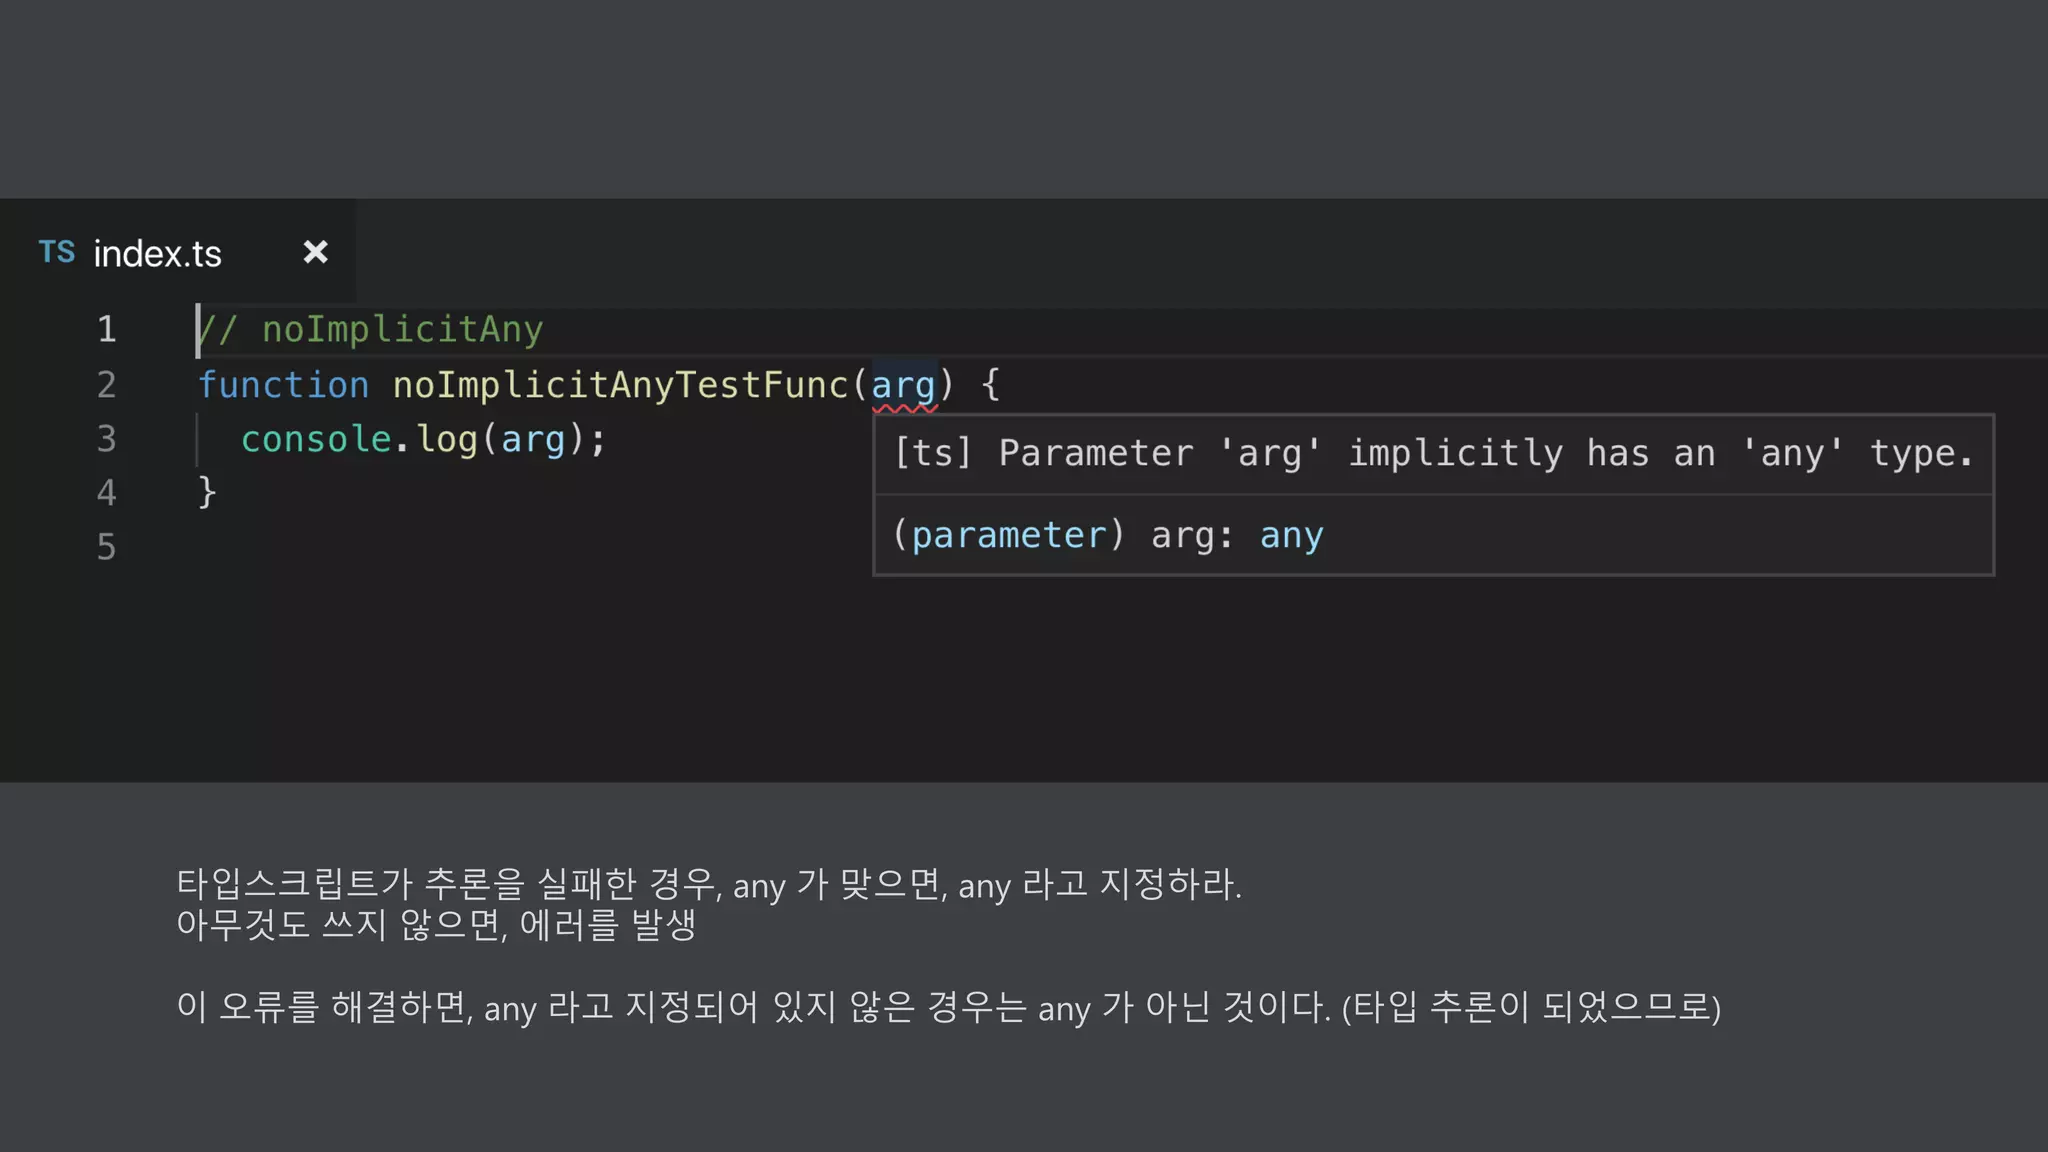Click the '[ts] Parameter' error message
Image resolution: width=2048 pixels, height=1152 pixels.
coord(1434,454)
